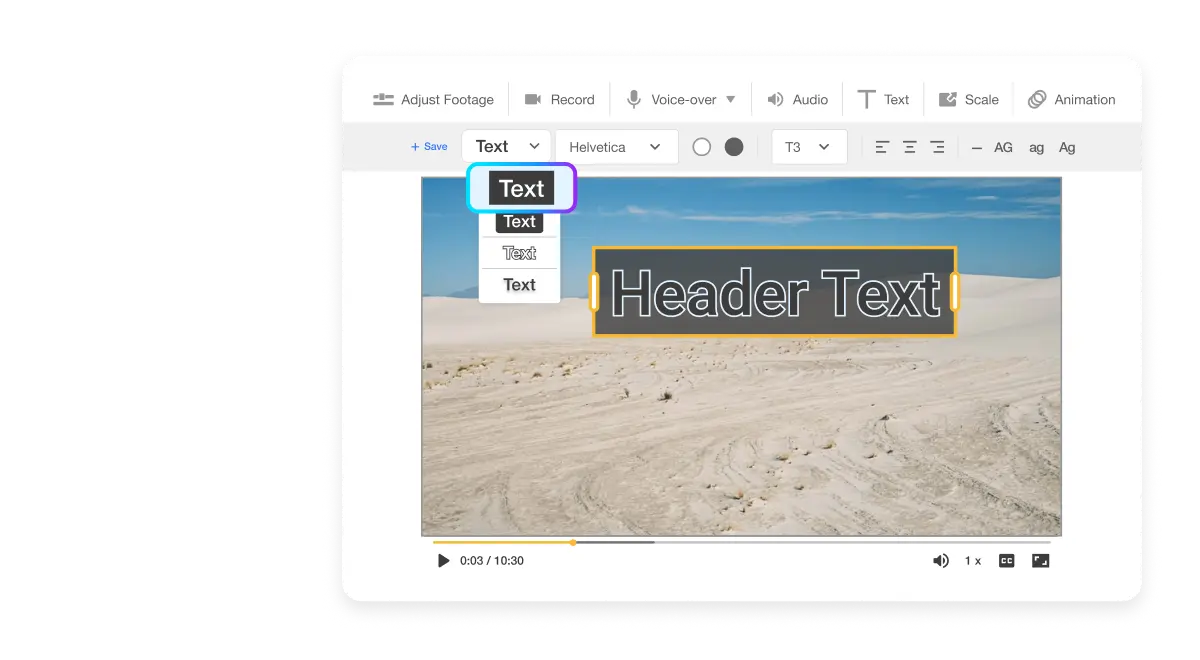Viewport: 1200px width, 660px height.
Task: Enter fullscreen mode
Action: click(x=1041, y=561)
